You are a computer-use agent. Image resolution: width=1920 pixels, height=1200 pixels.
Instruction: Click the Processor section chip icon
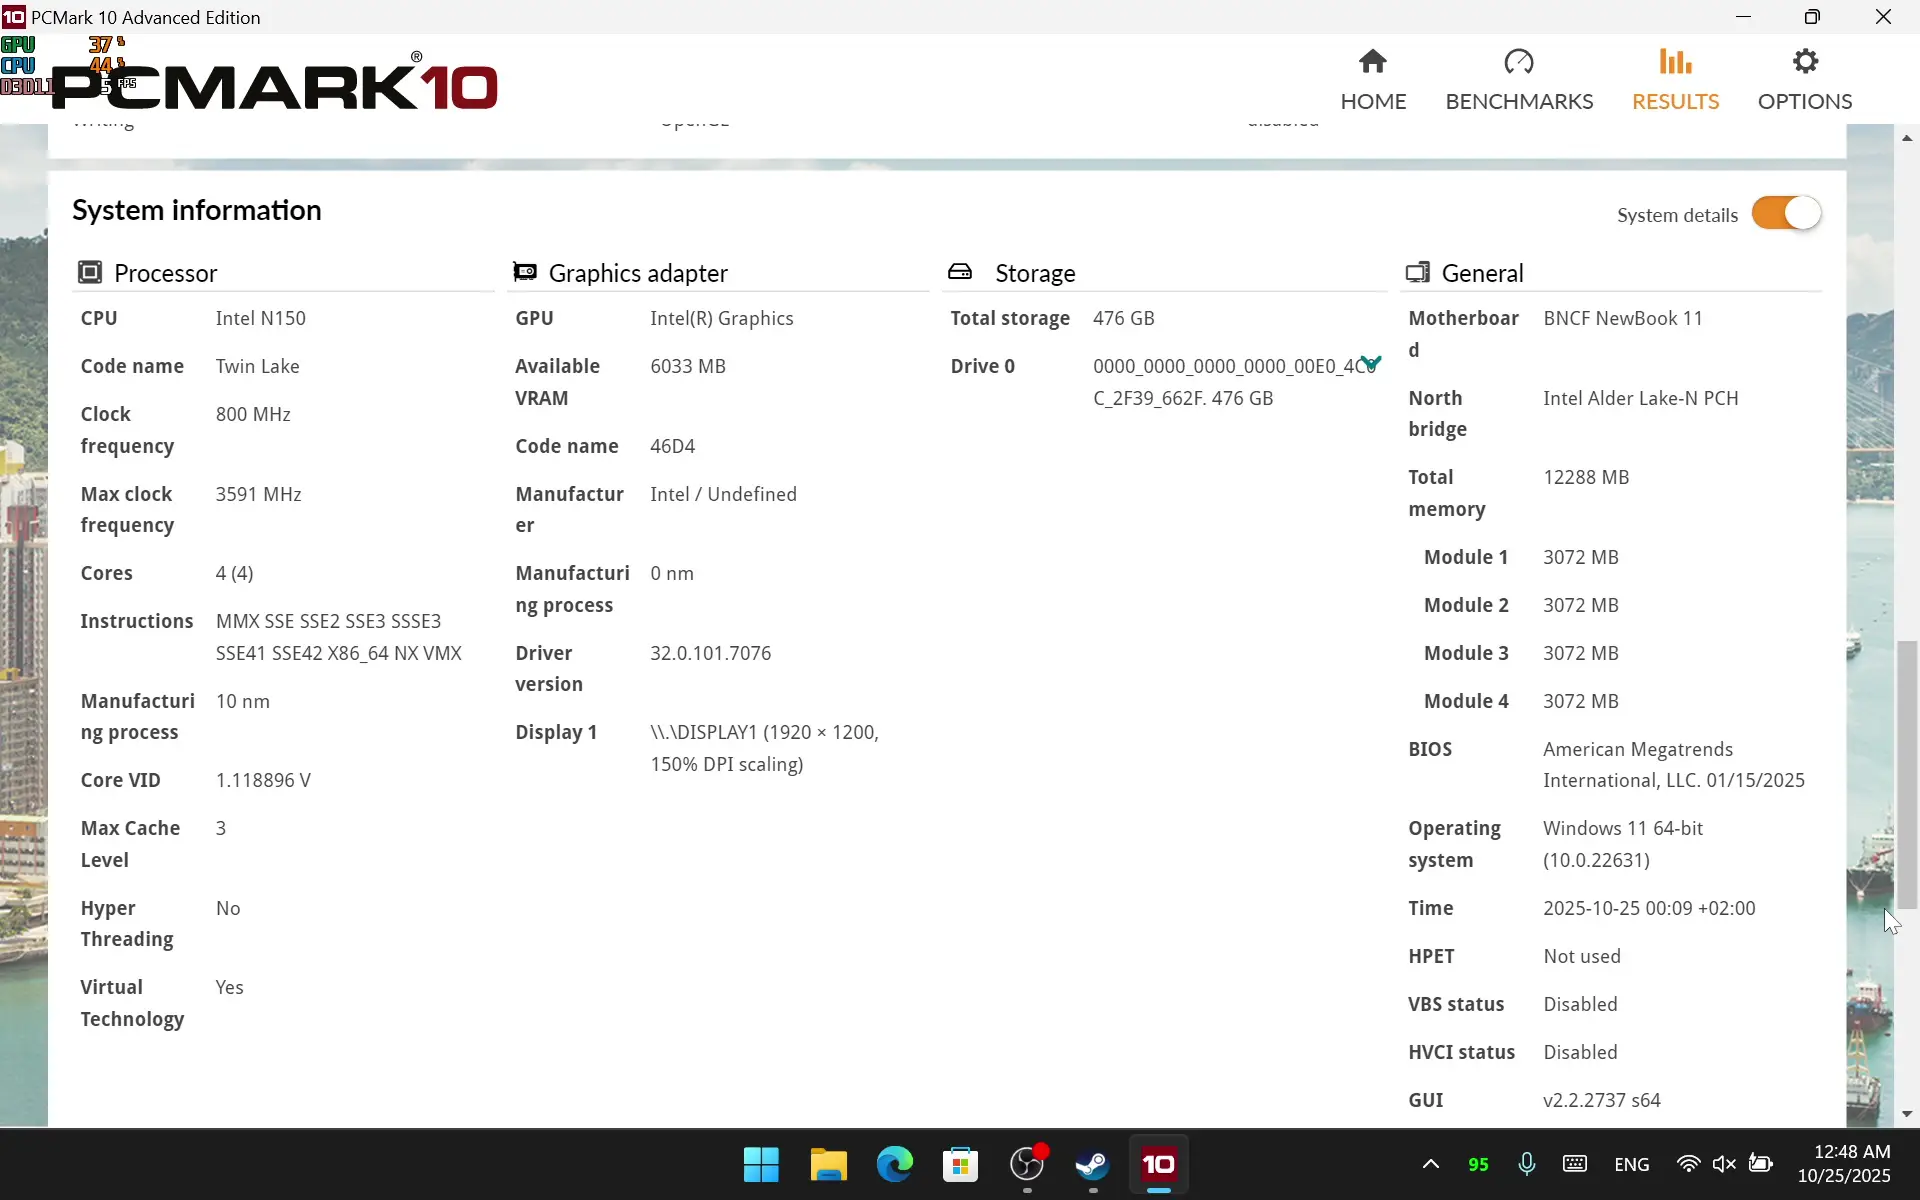tap(90, 272)
